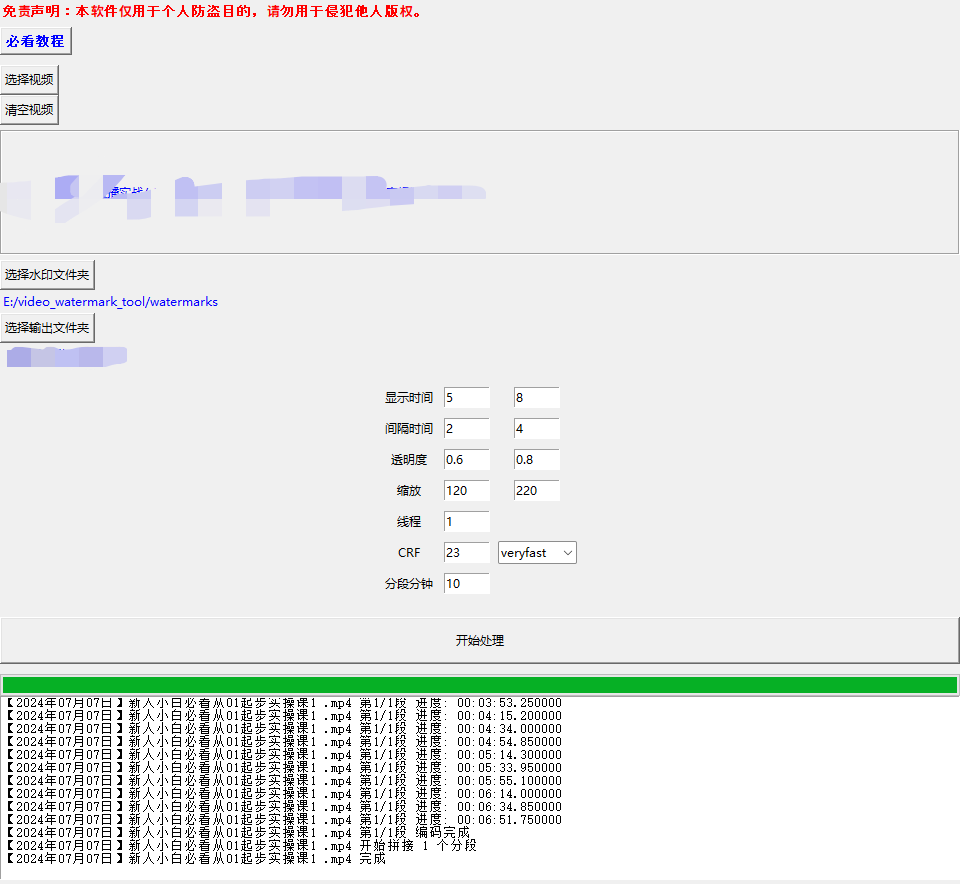Click the 缩放 field containing 120
This screenshot has width=960, height=884.
[466, 491]
